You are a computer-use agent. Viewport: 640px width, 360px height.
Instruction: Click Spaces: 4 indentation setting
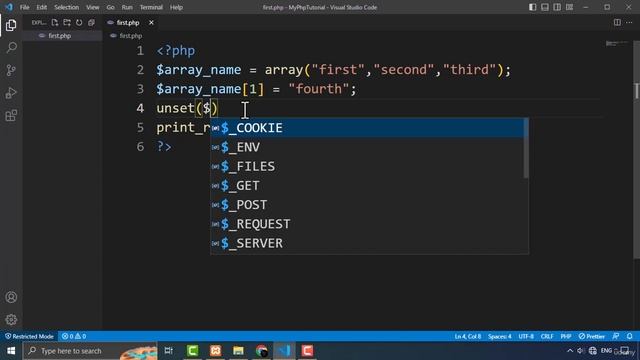tap(500, 336)
